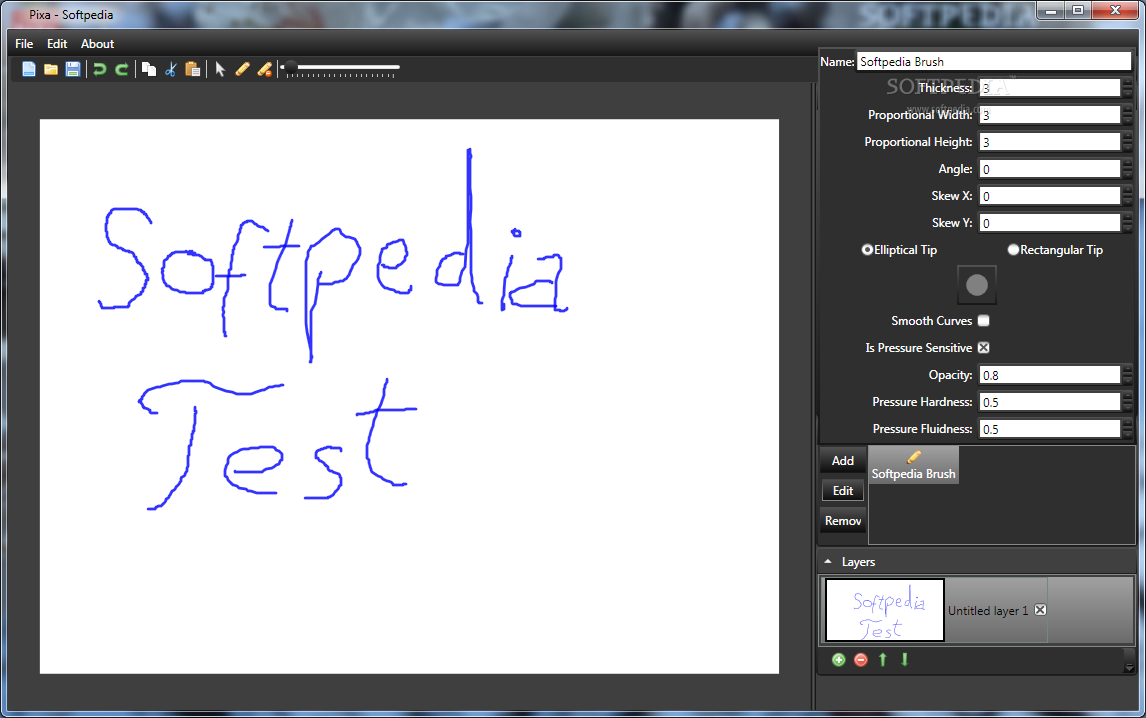Paste from clipboard using the paste icon
The height and width of the screenshot is (718, 1146).
[193, 69]
